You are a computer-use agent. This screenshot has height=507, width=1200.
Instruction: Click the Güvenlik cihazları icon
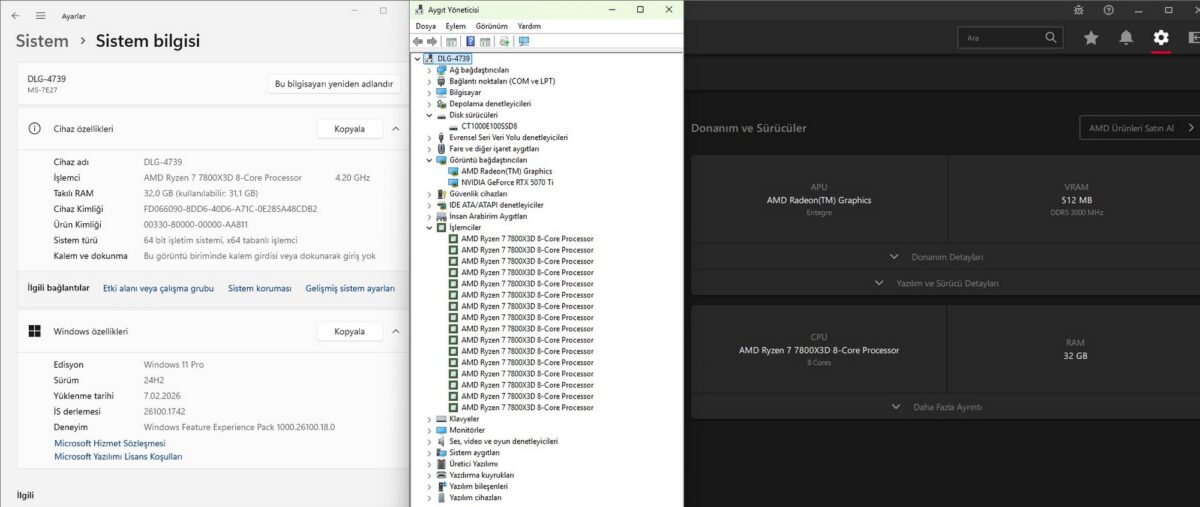pyautogui.click(x=441, y=194)
